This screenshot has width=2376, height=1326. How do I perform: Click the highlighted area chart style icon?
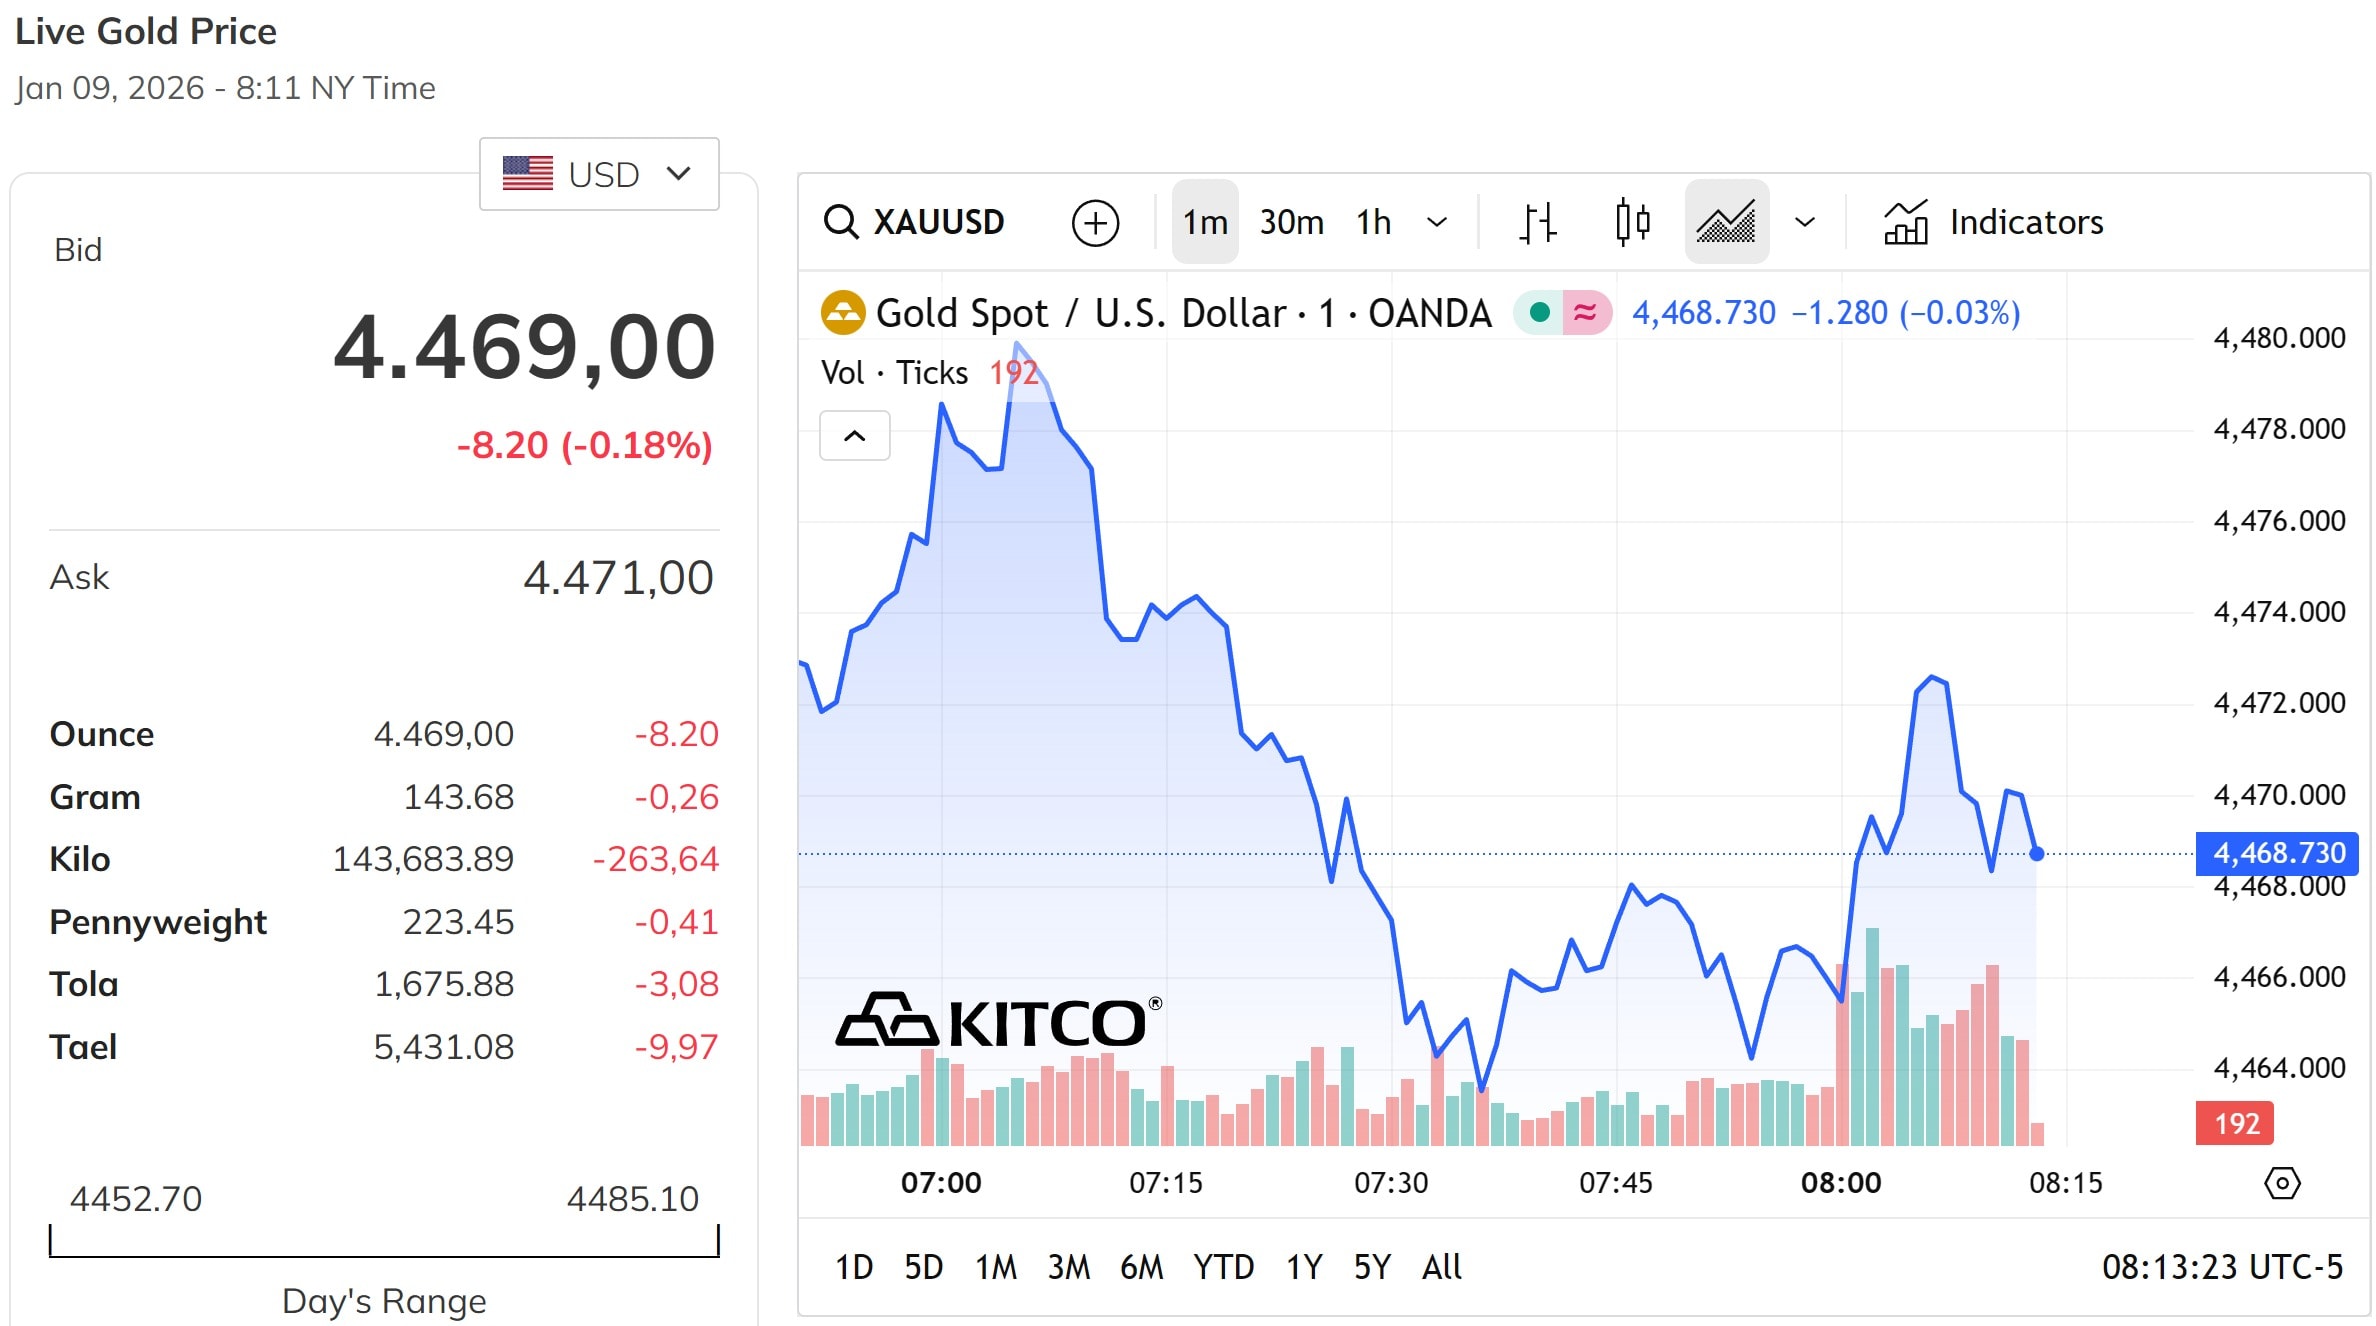1726,221
